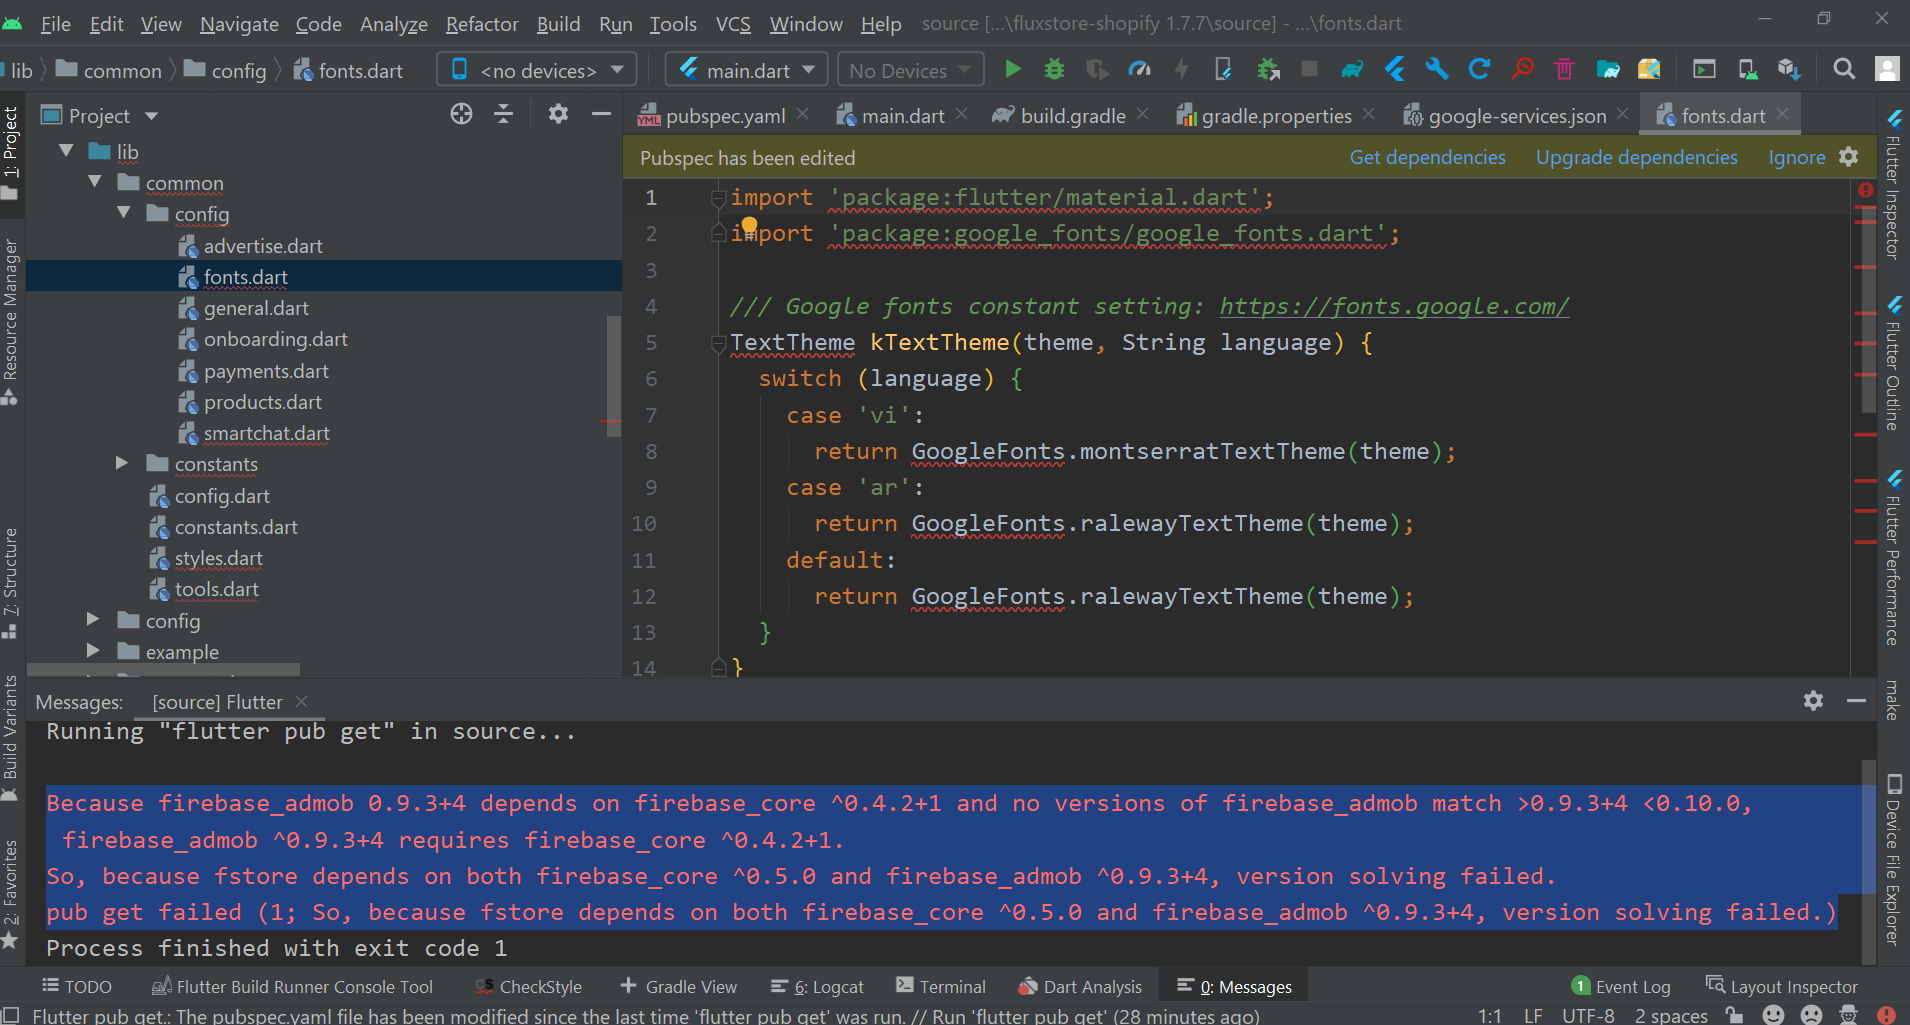Open main.dart run configuration dropdown

747,70
